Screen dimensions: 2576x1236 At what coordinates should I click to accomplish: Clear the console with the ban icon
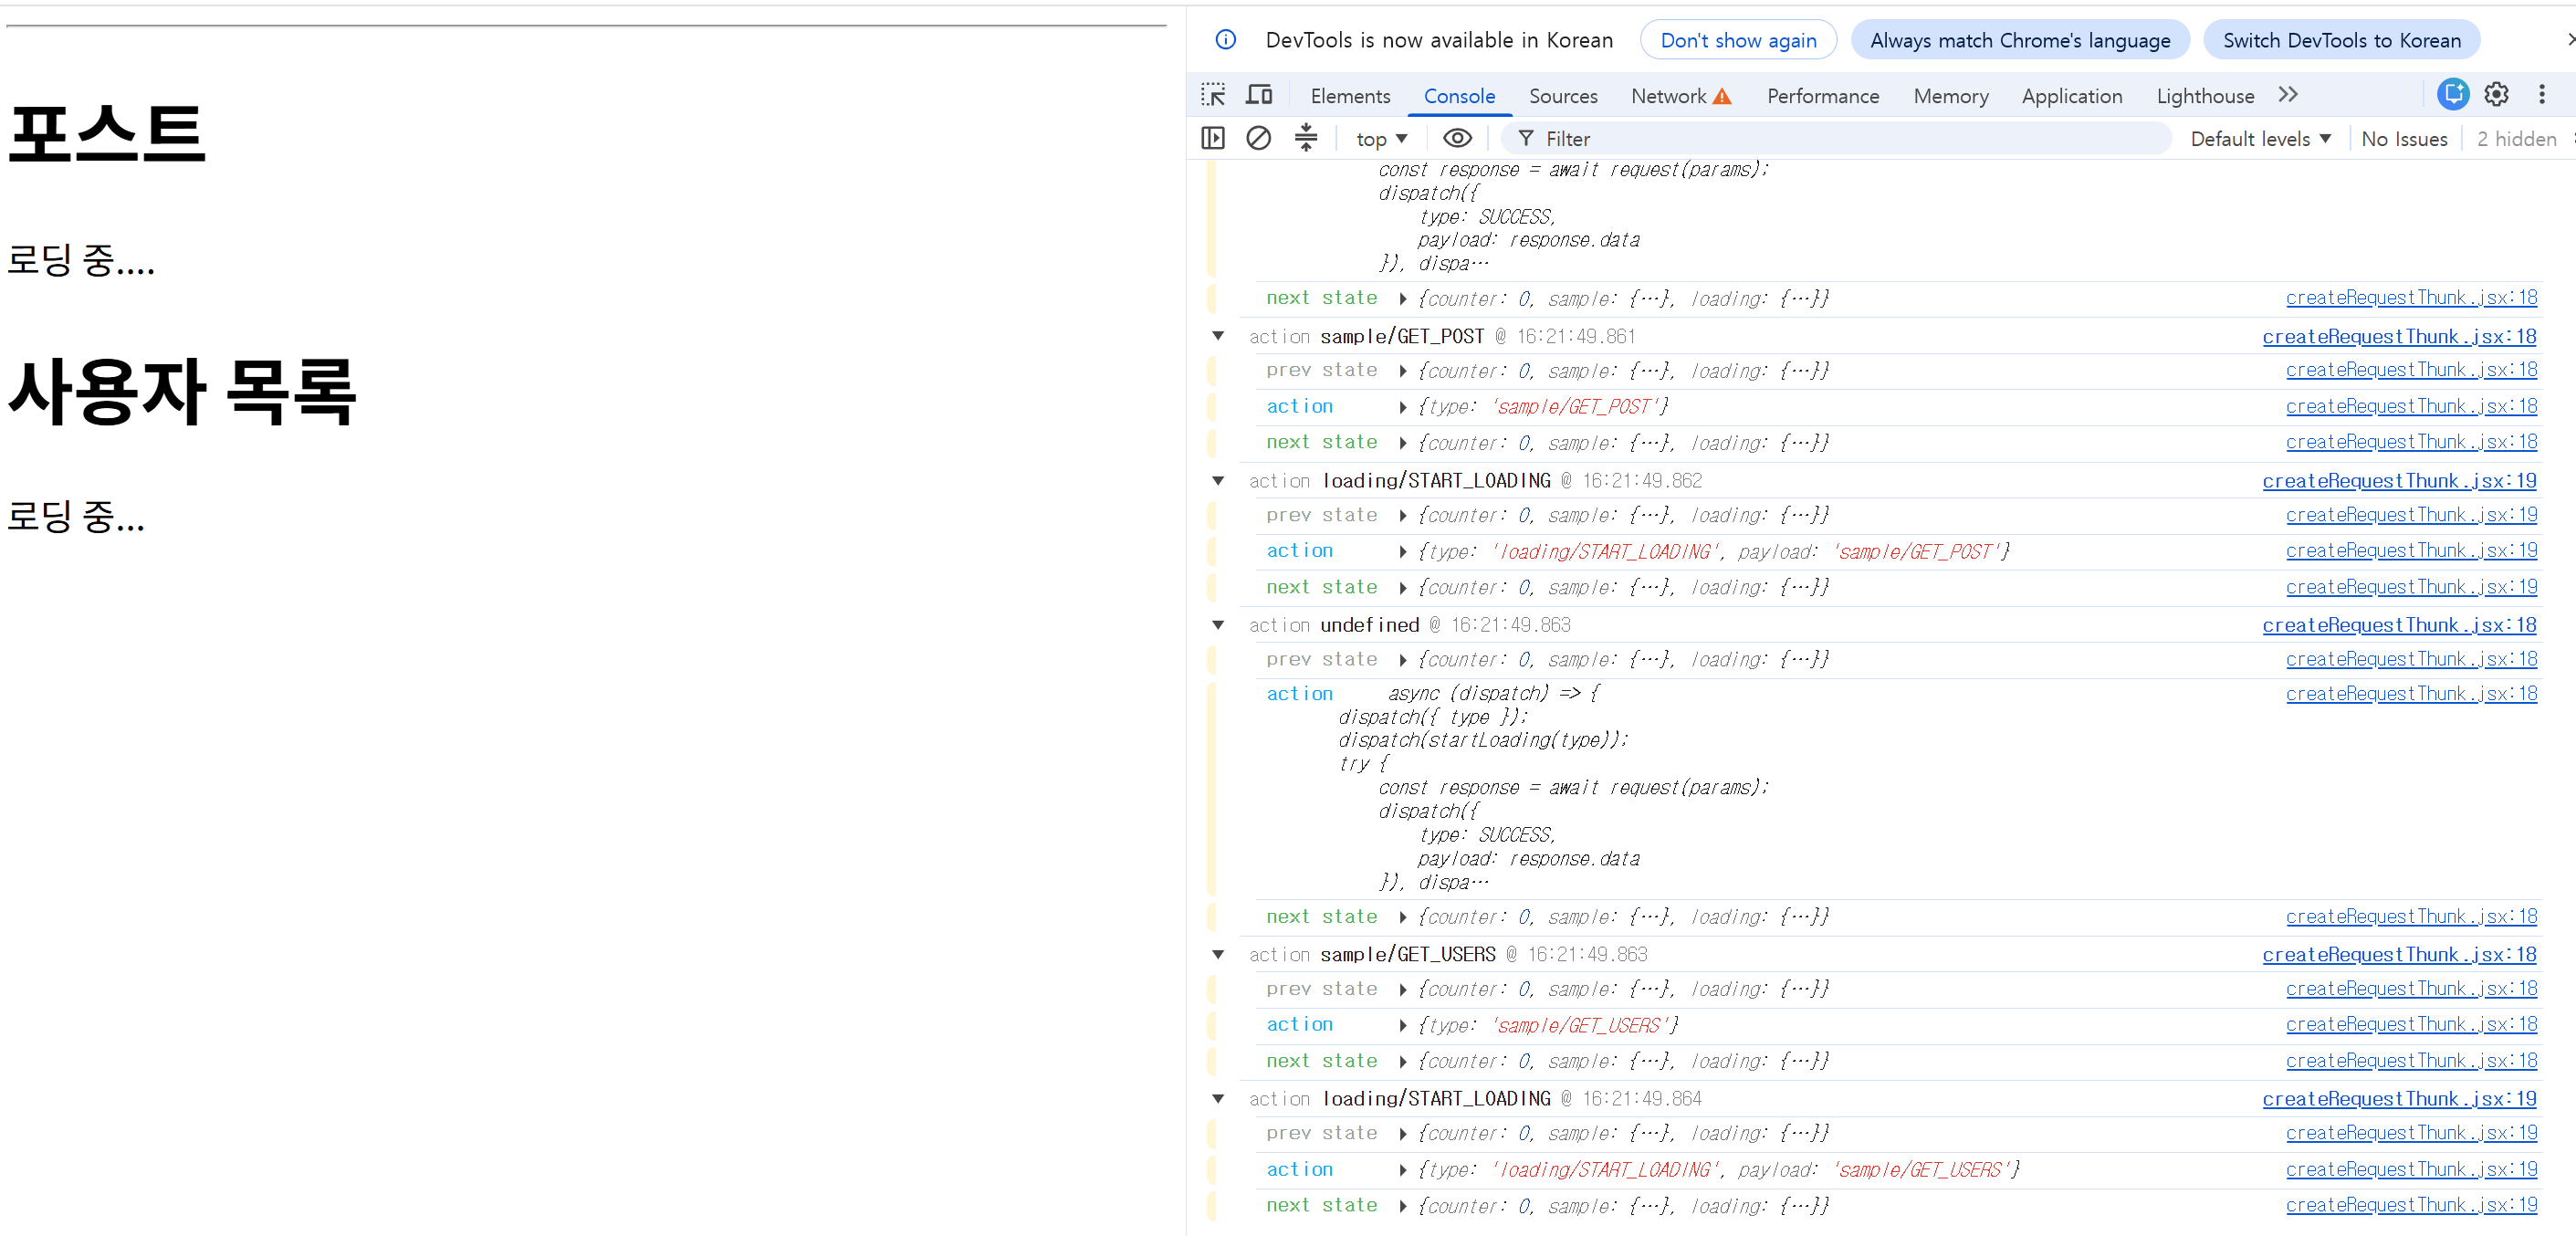point(1259,138)
